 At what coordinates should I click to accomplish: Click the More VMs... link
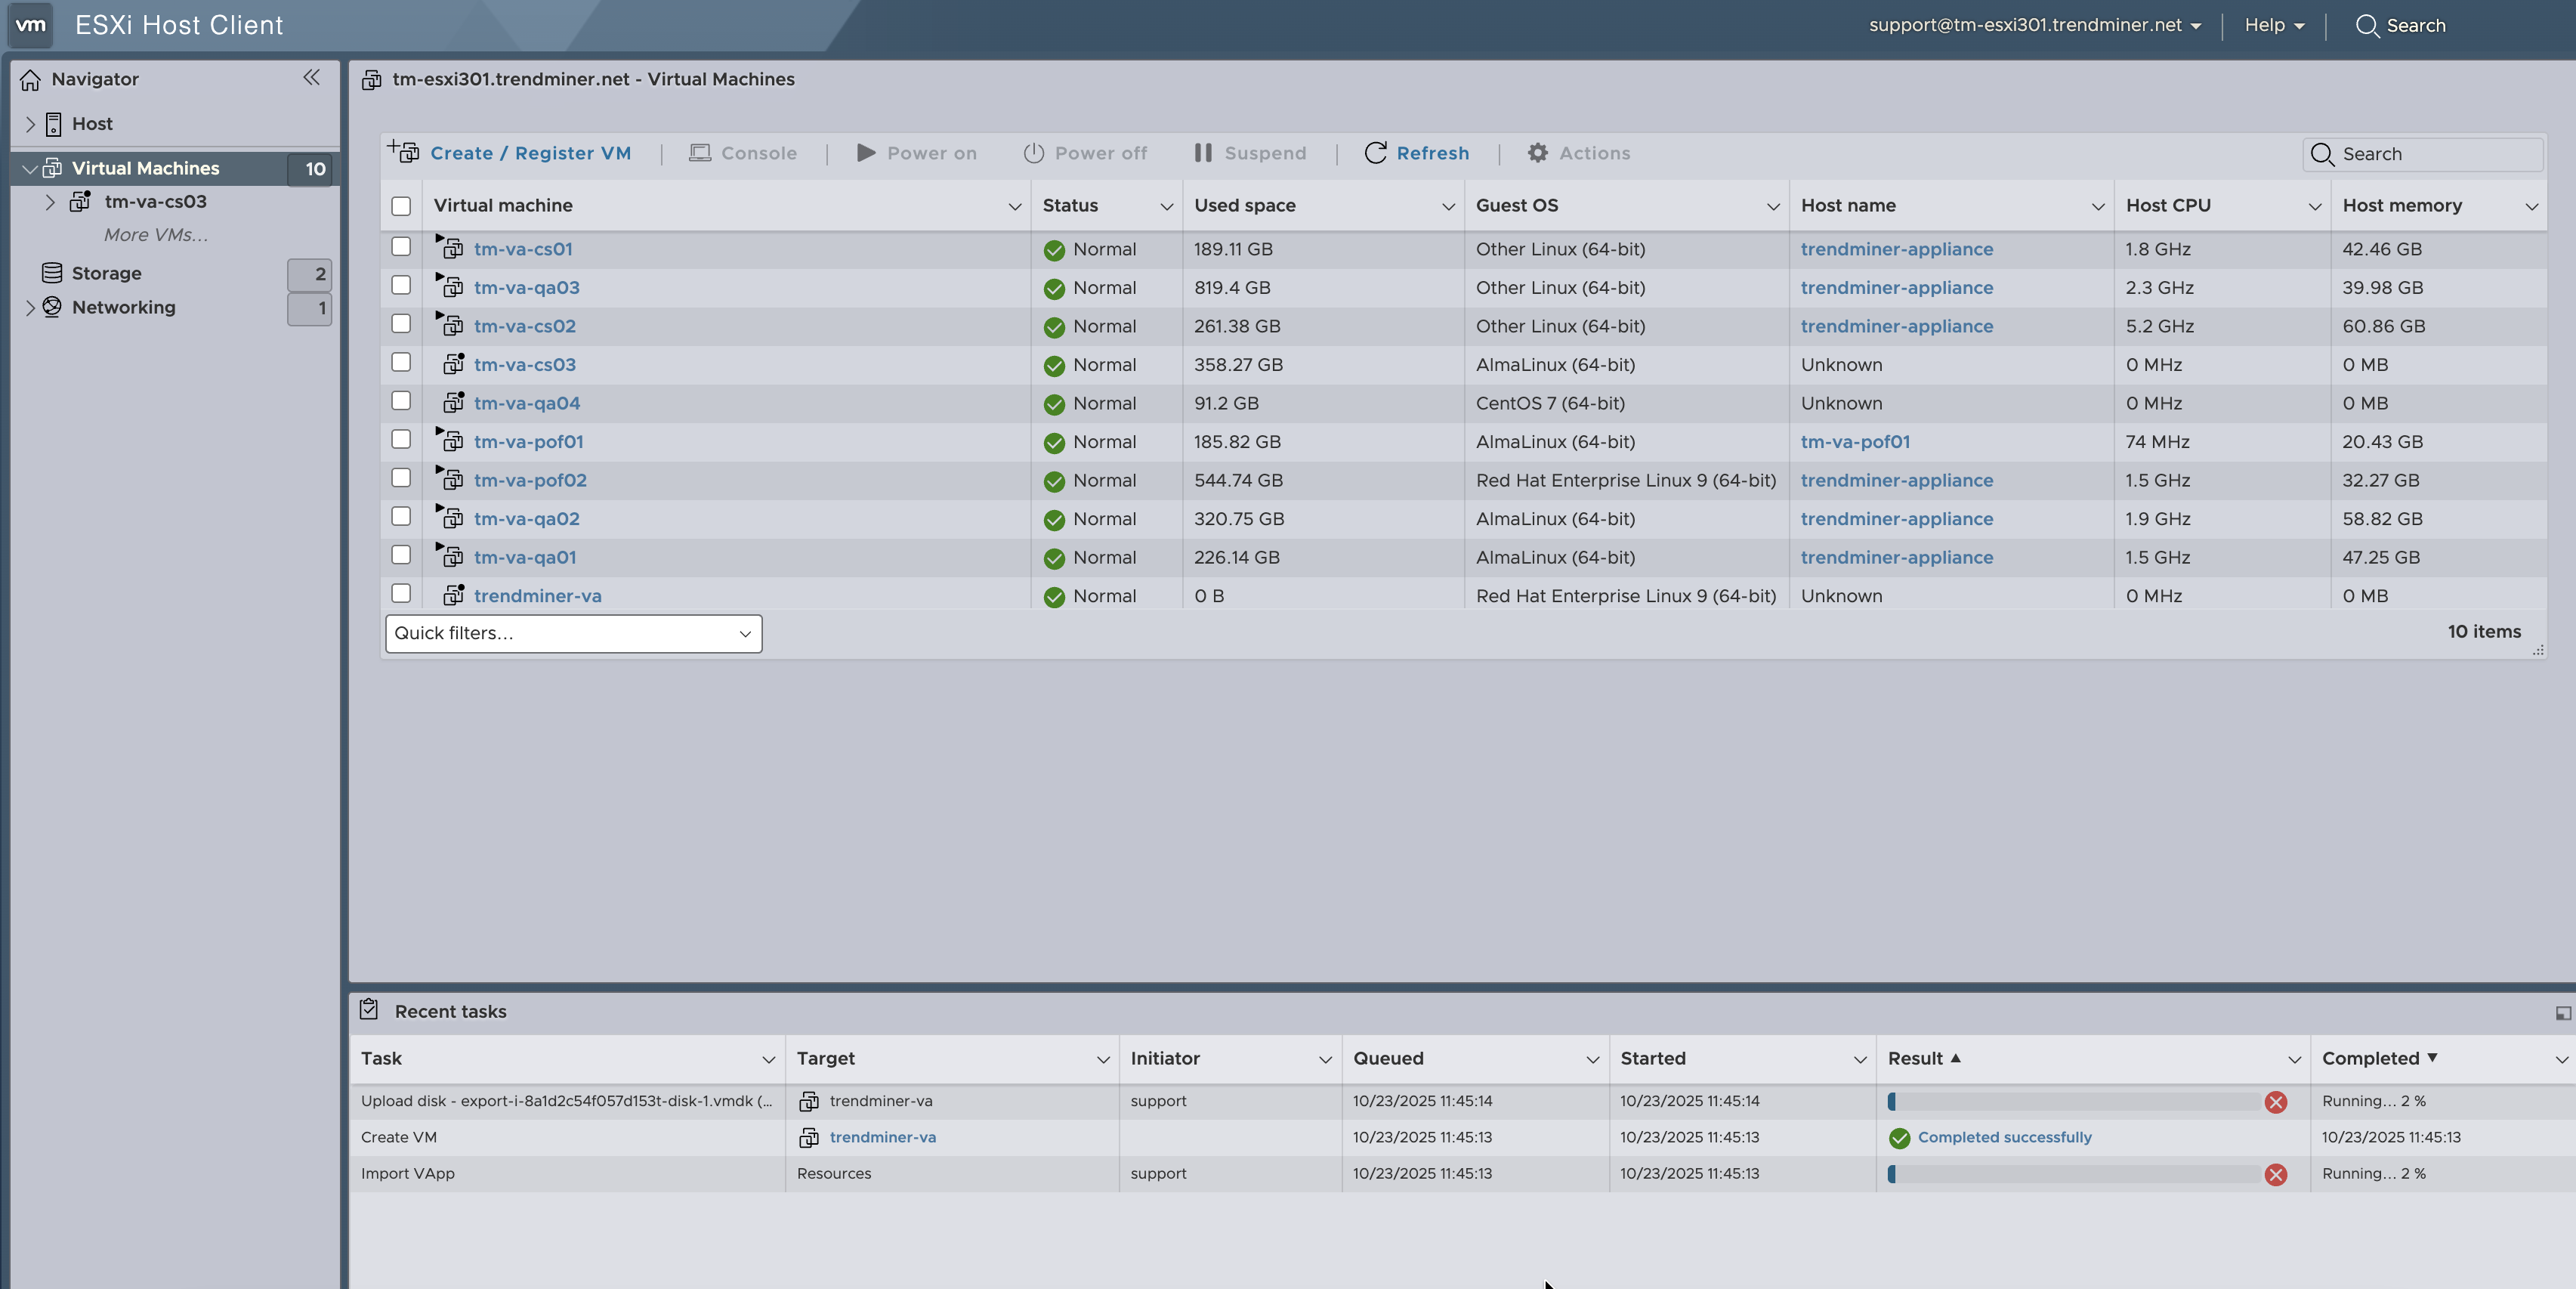[x=156, y=235]
